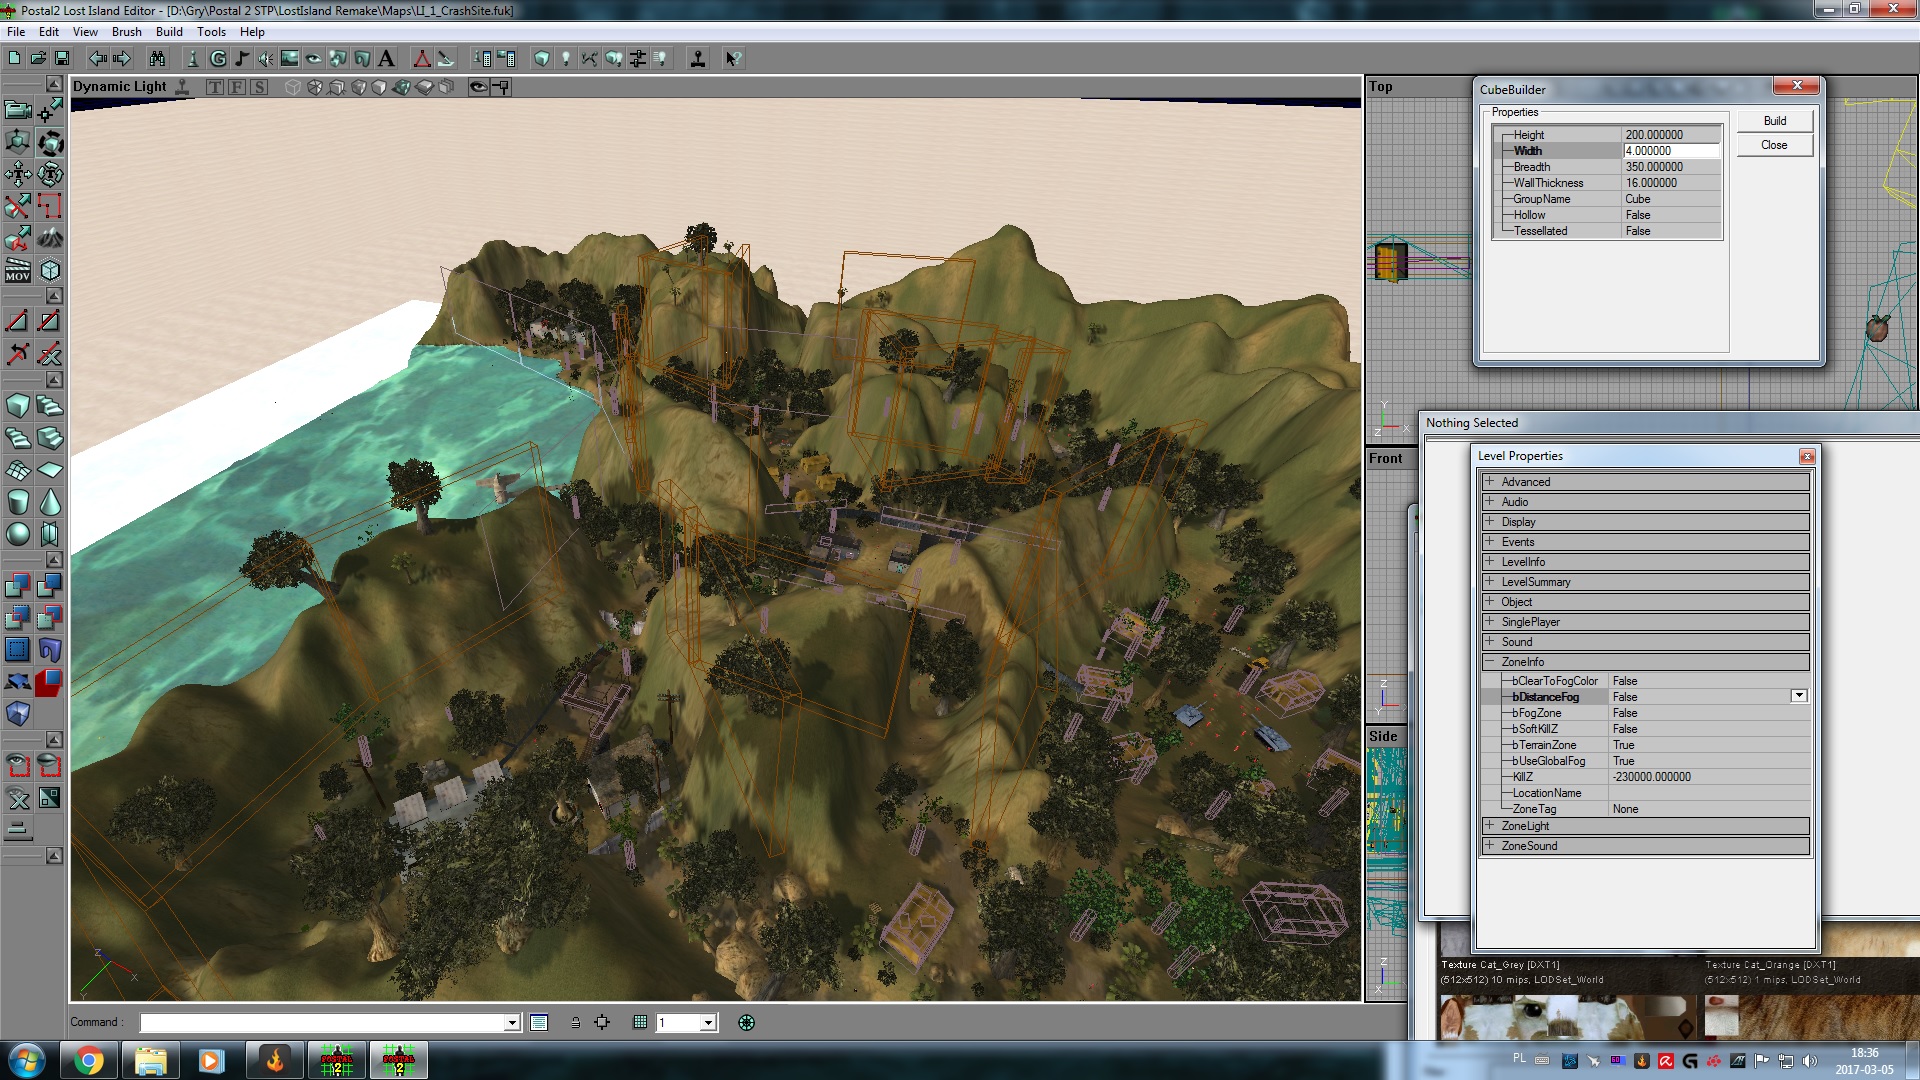
Task: Toggle viewport realtime preview joystick
Action: (182, 87)
